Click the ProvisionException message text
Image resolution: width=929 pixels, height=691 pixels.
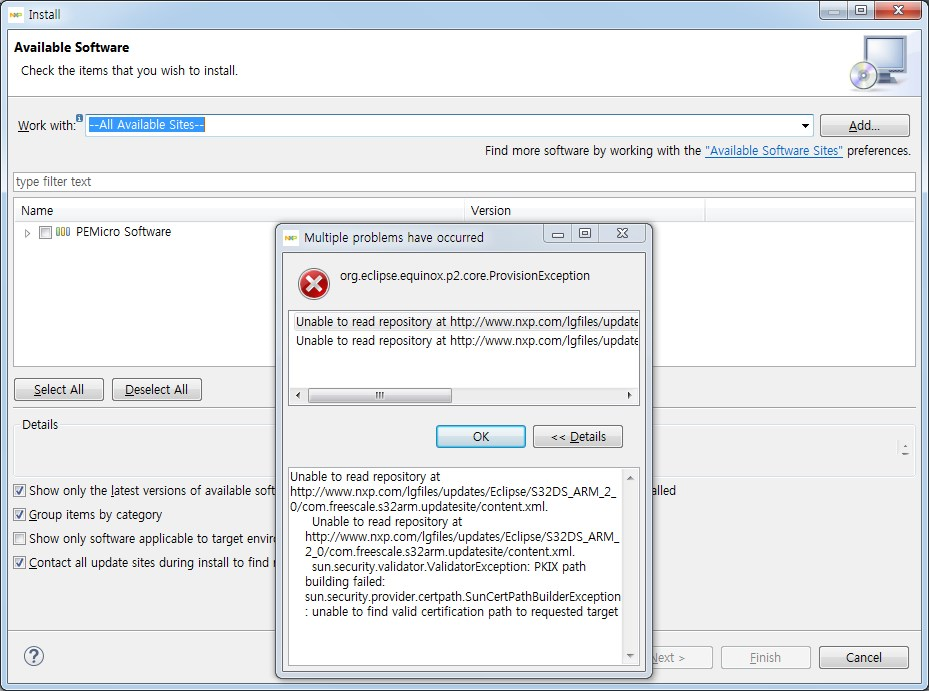pos(464,276)
